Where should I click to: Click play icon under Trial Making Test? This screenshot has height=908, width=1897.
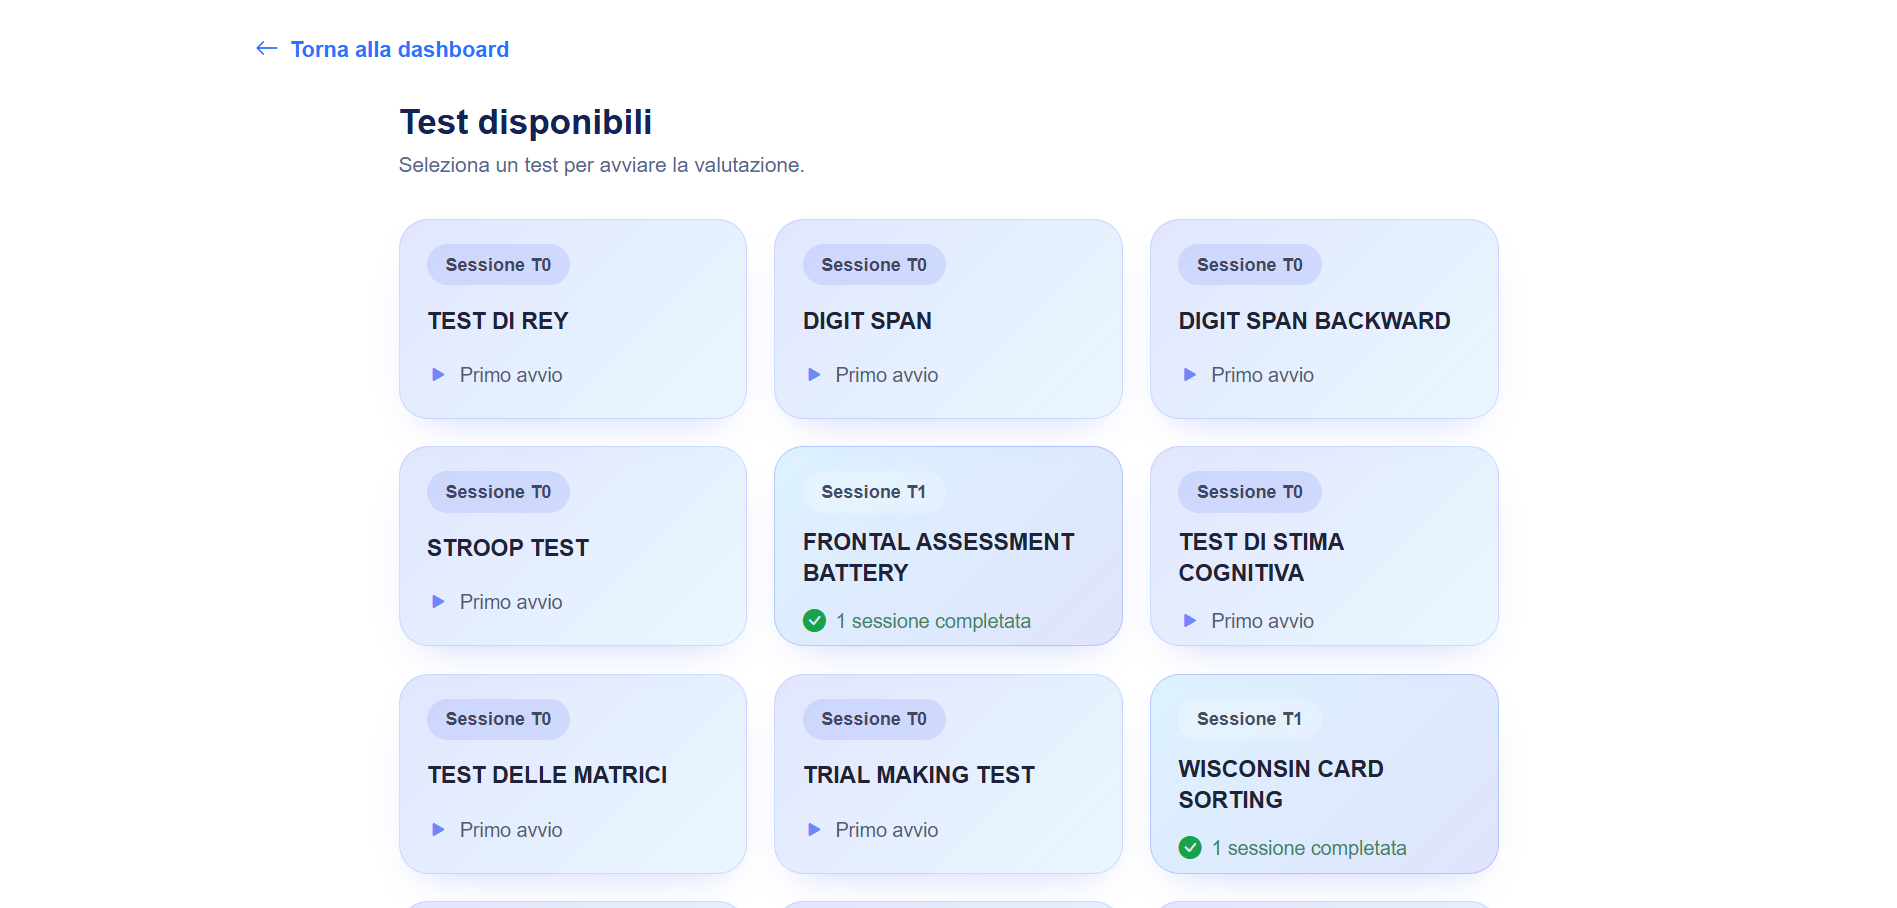(x=814, y=830)
